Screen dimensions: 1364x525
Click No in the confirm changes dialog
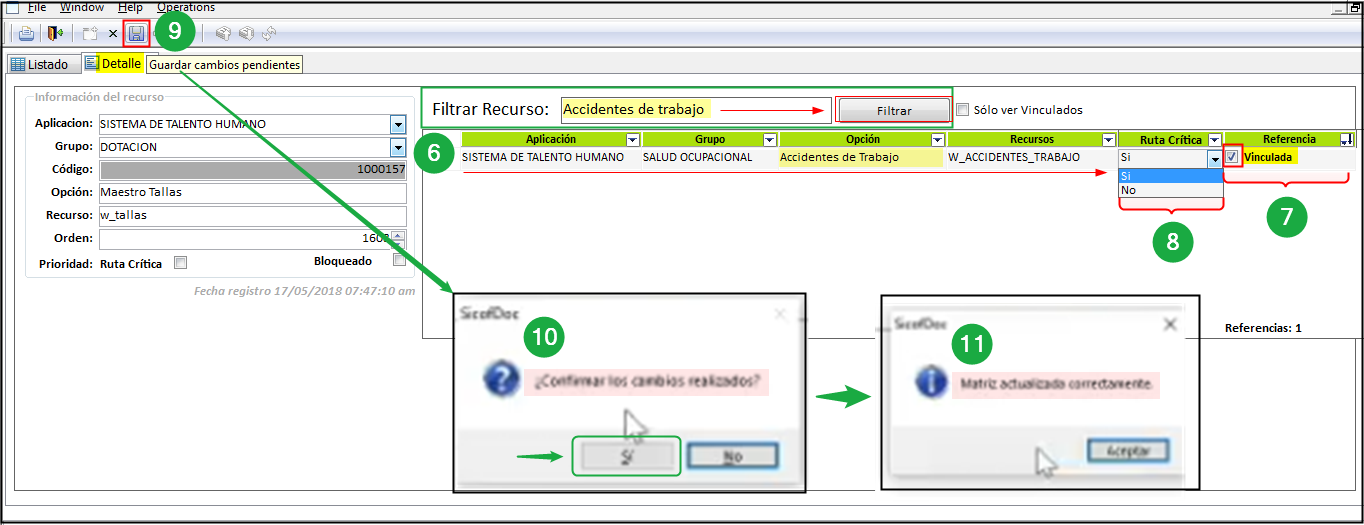(x=732, y=456)
